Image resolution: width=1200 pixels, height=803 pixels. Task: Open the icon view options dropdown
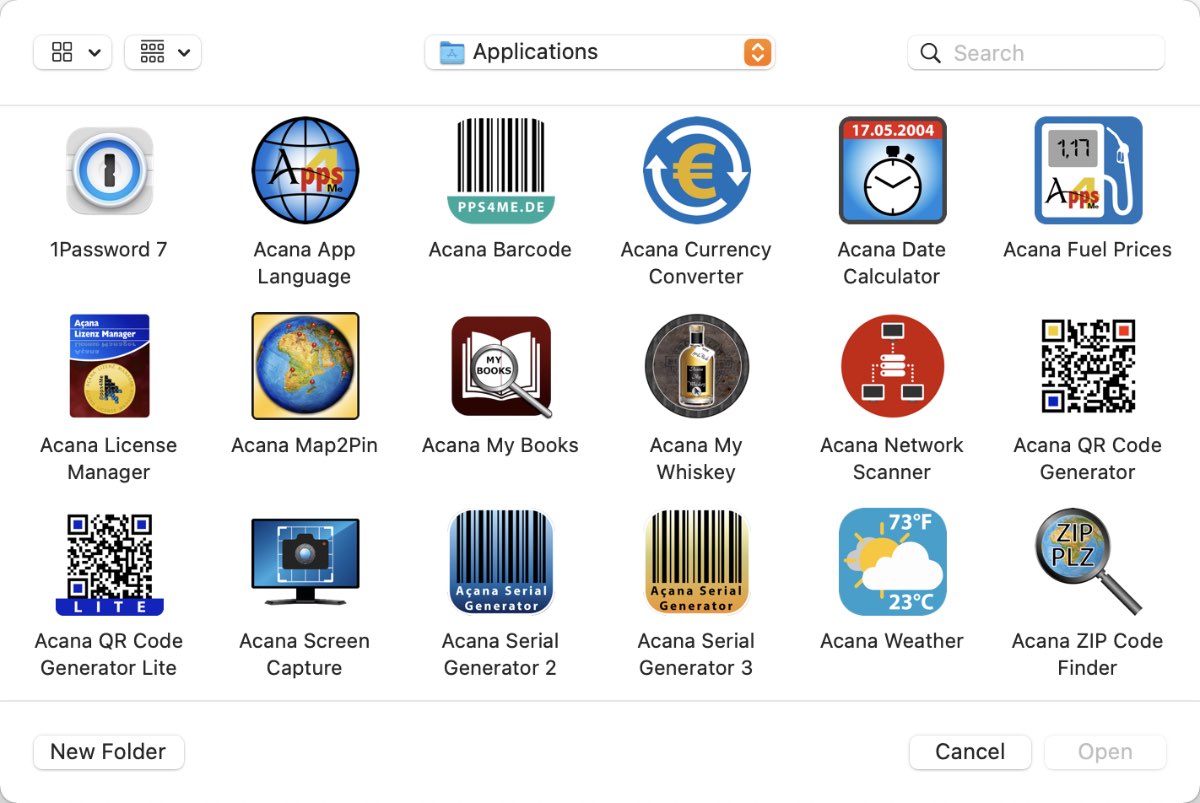(72, 53)
